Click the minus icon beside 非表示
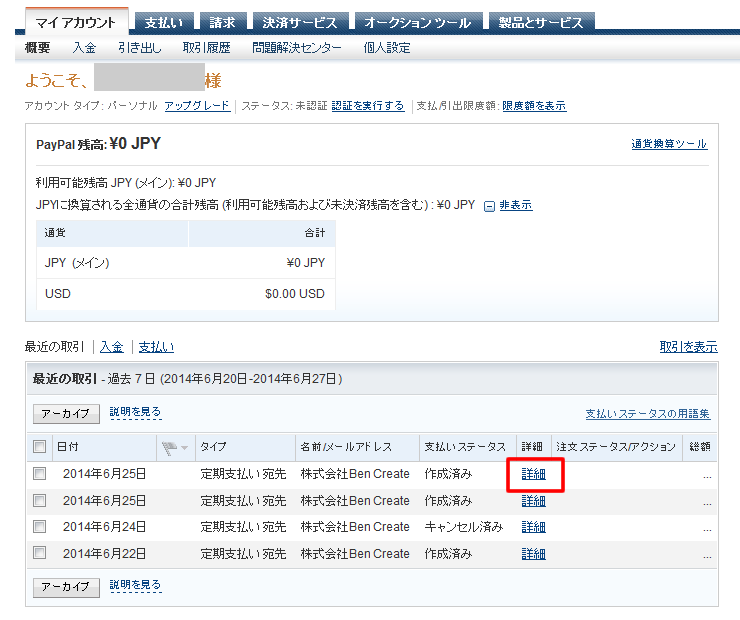The image size is (740, 620). [x=489, y=206]
